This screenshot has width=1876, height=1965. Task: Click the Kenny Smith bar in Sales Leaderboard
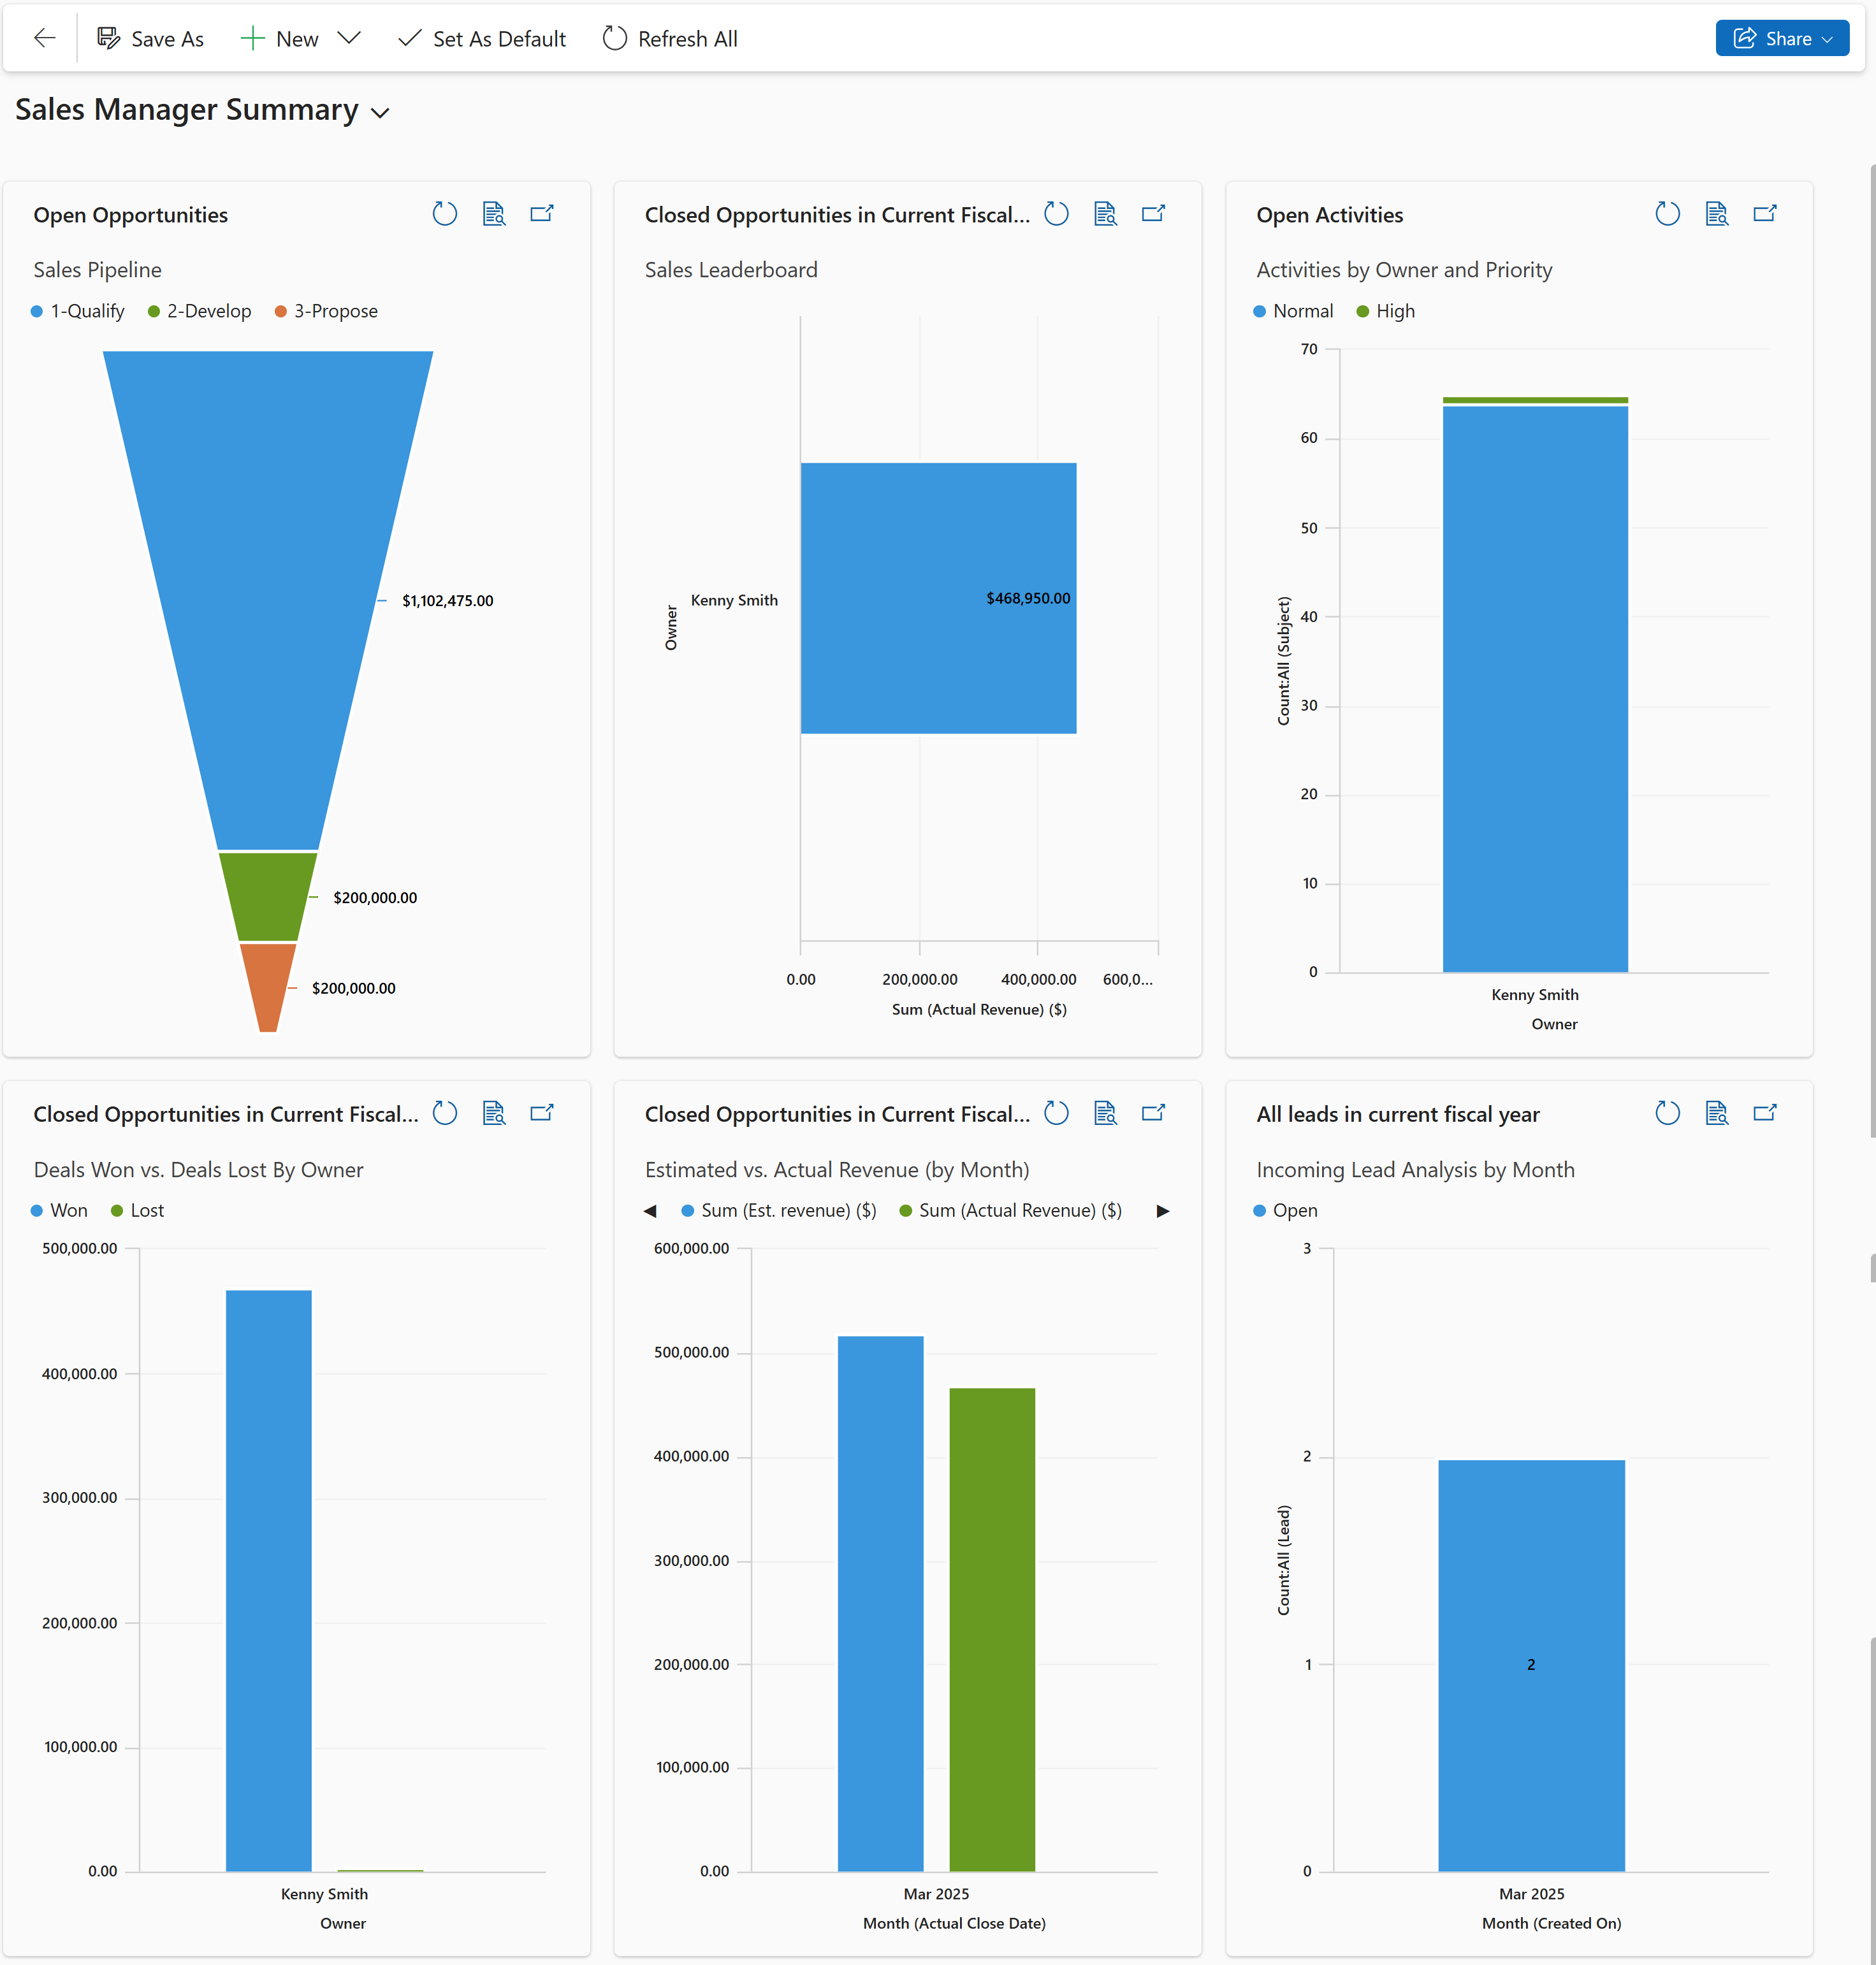click(x=938, y=597)
